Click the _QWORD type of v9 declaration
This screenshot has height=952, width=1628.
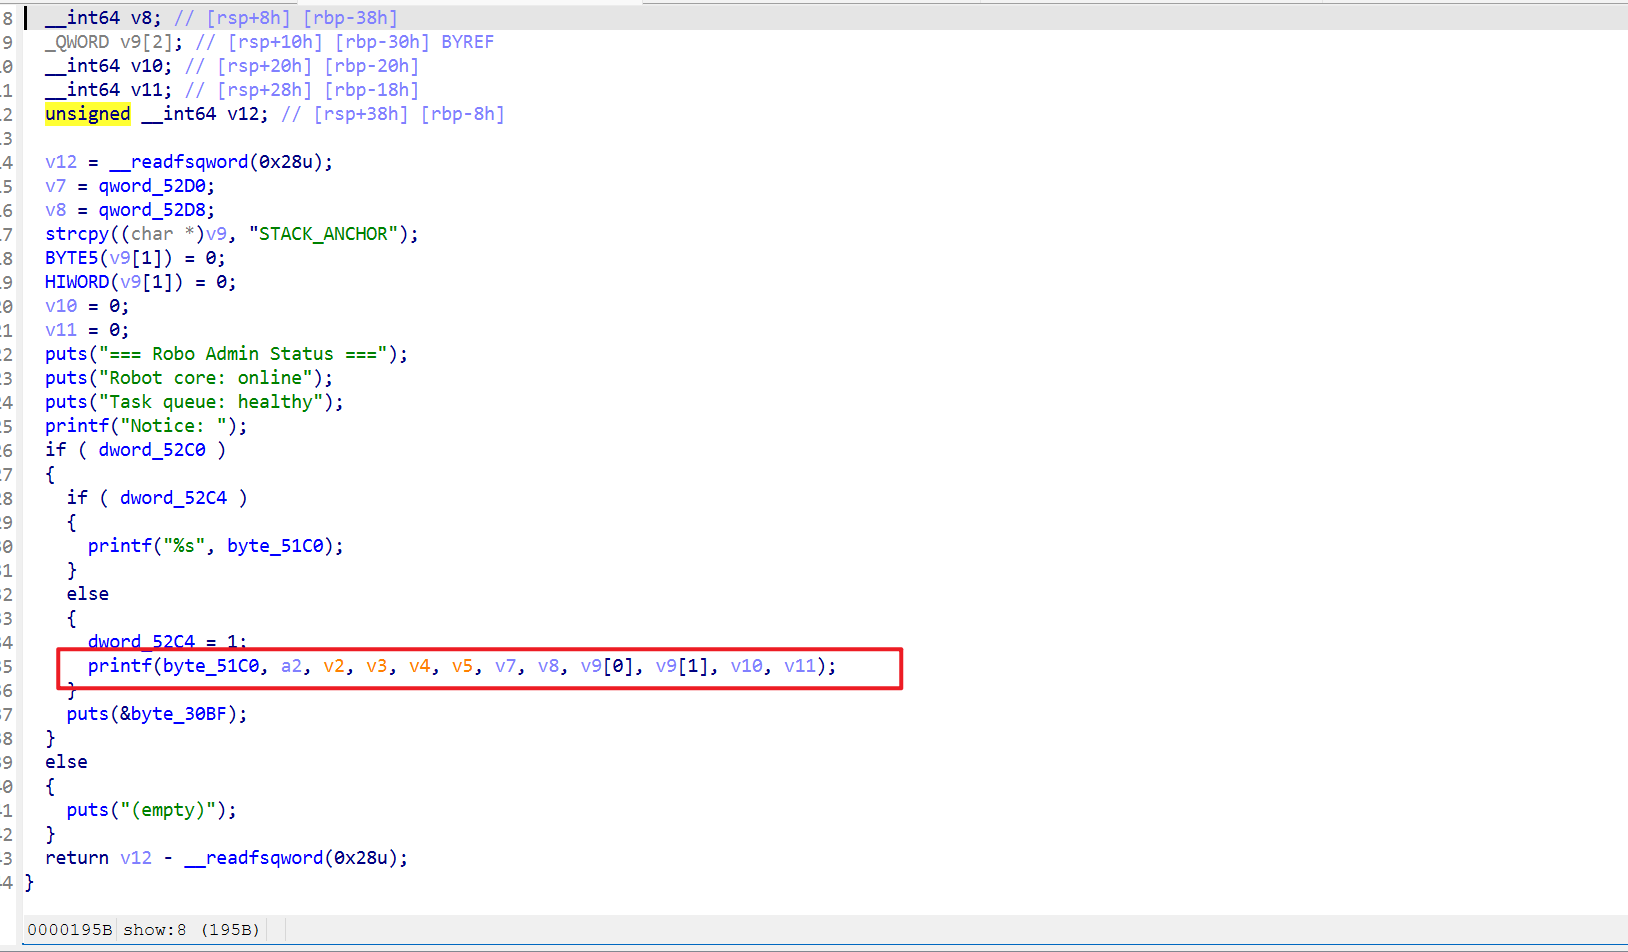tap(77, 42)
